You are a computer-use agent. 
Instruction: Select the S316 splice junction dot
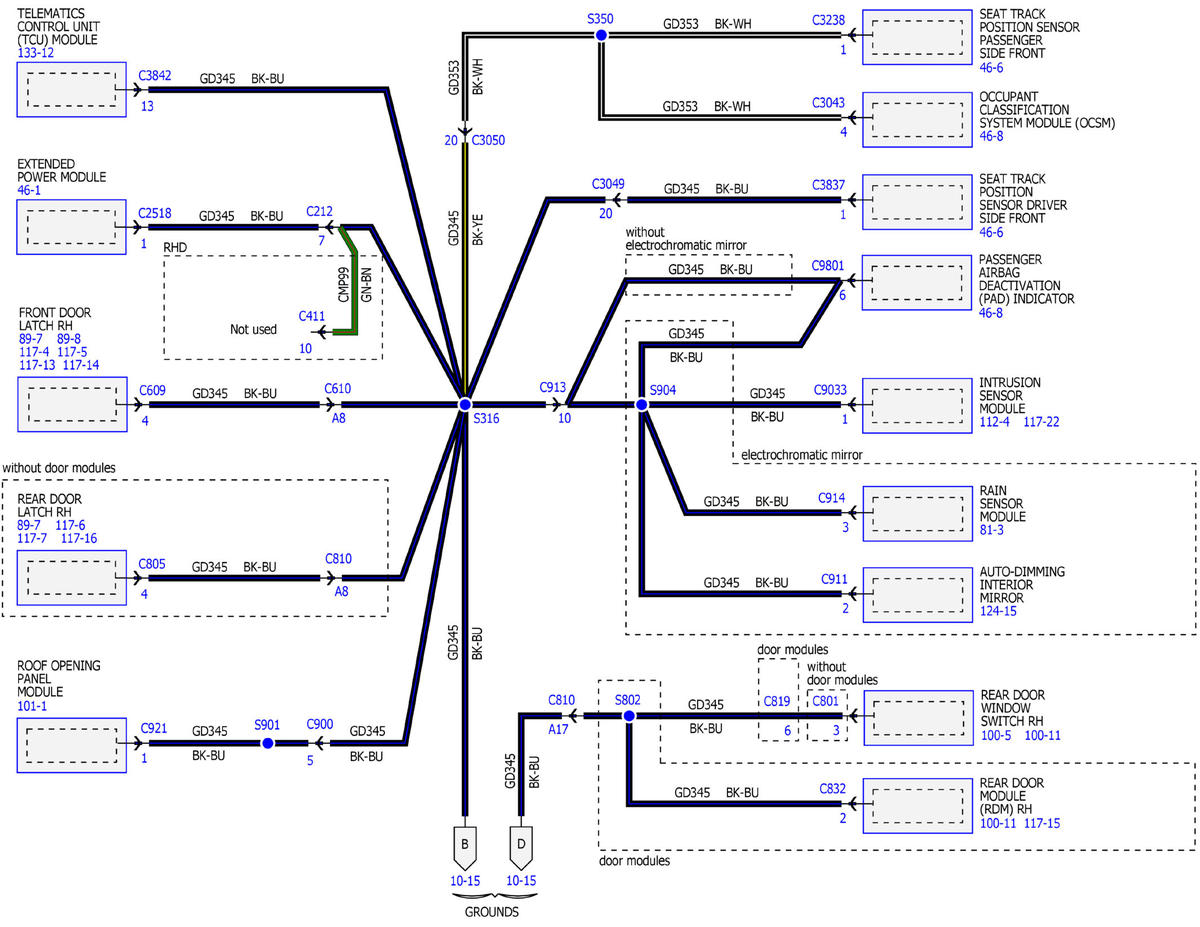coord(464,405)
